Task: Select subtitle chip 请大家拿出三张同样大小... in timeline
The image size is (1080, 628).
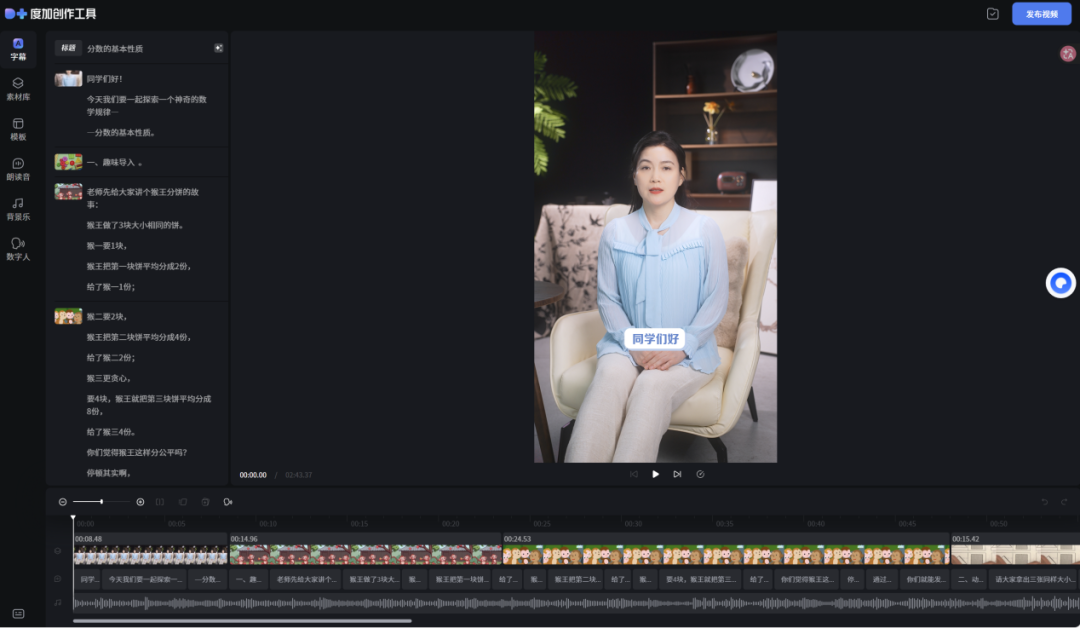Action: tap(1034, 579)
